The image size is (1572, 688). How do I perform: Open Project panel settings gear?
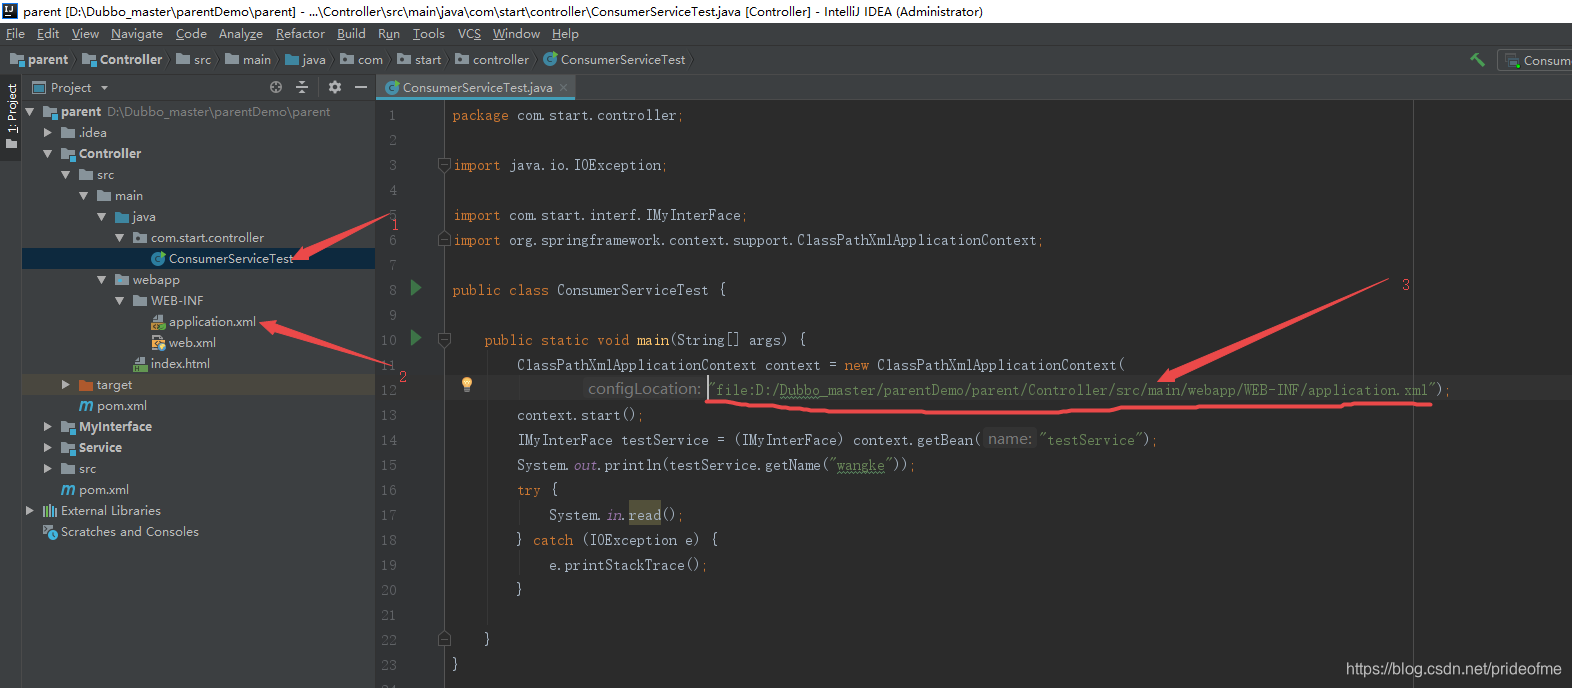335,87
